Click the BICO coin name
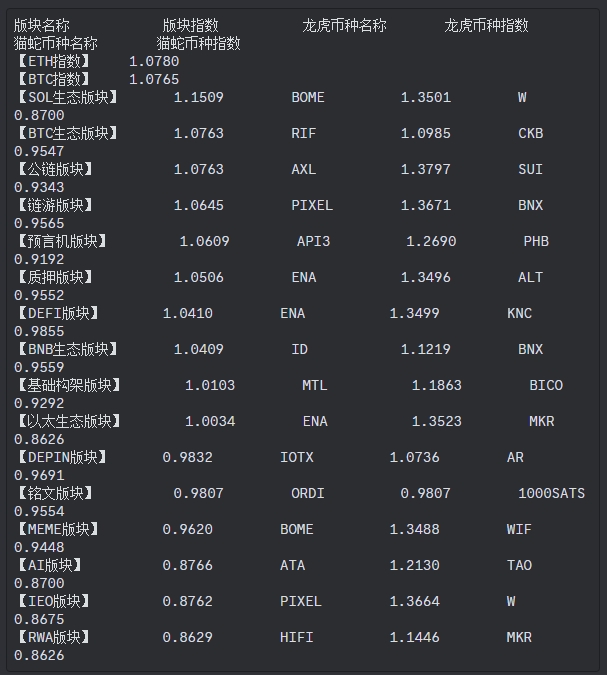607x675 pixels. pos(546,385)
